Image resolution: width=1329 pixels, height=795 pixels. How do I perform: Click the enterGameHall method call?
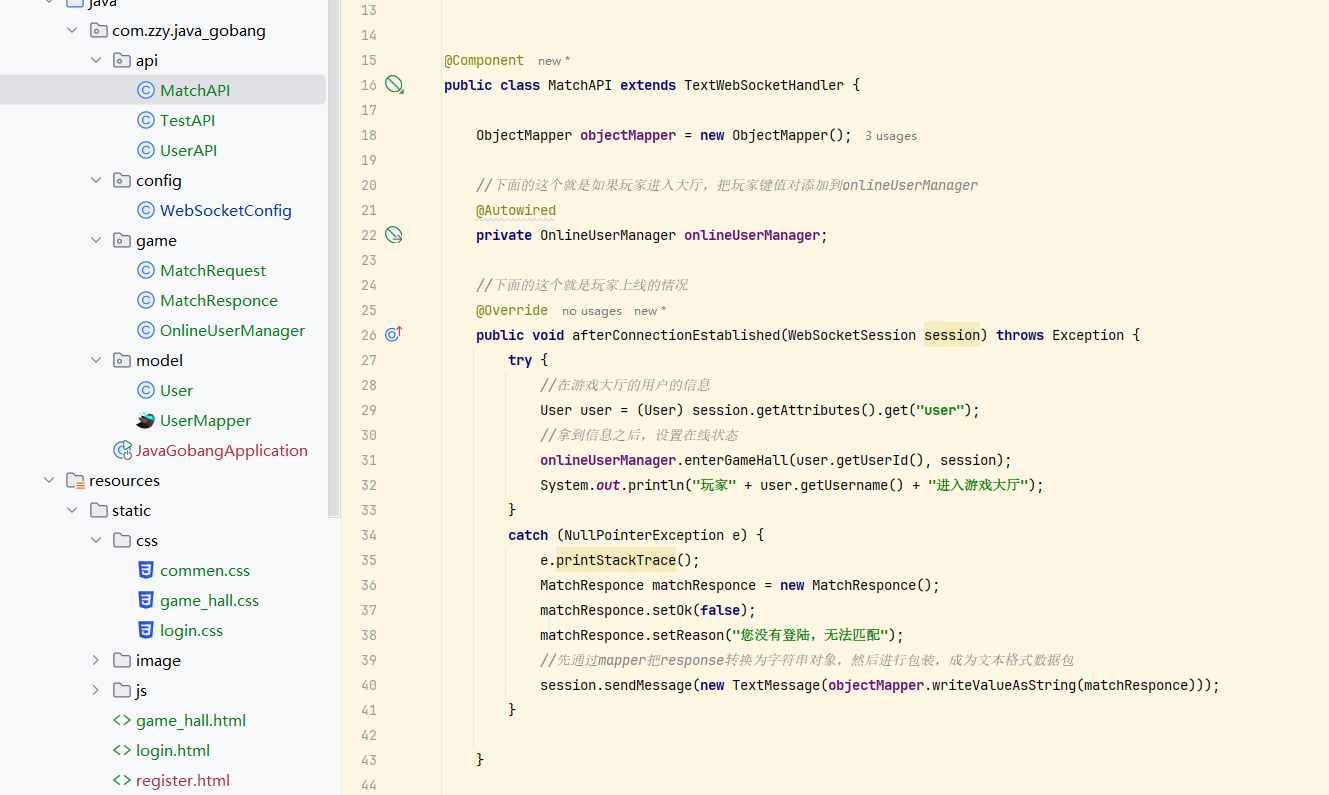[x=732, y=460]
